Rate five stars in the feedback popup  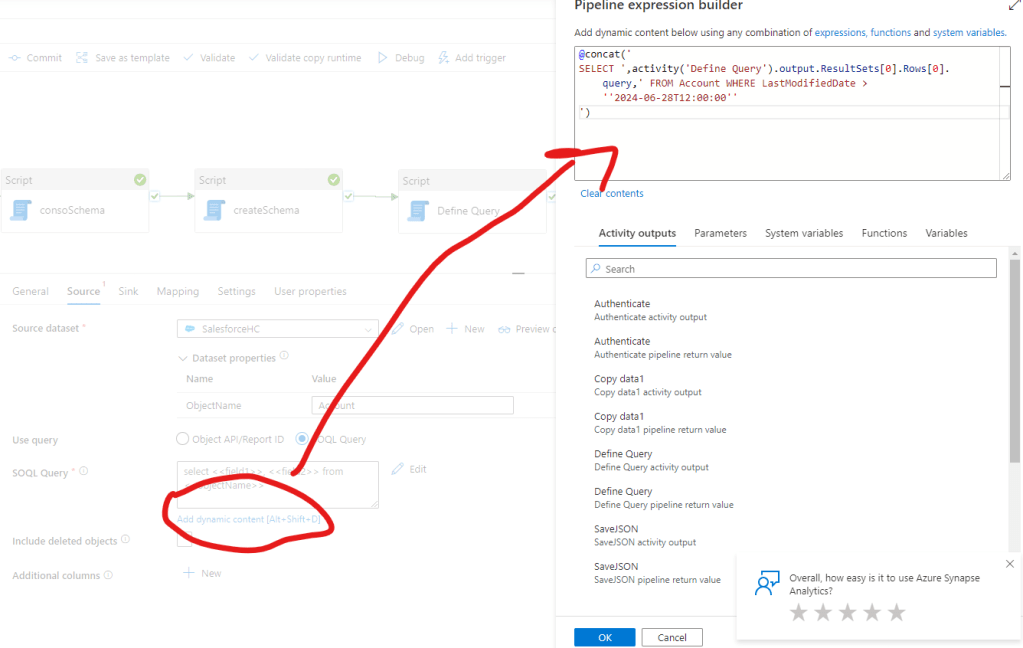896,612
